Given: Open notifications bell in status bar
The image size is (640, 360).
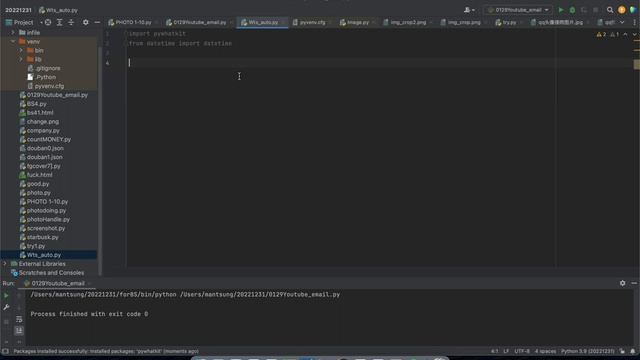Looking at the screenshot, I should coord(633,351).
